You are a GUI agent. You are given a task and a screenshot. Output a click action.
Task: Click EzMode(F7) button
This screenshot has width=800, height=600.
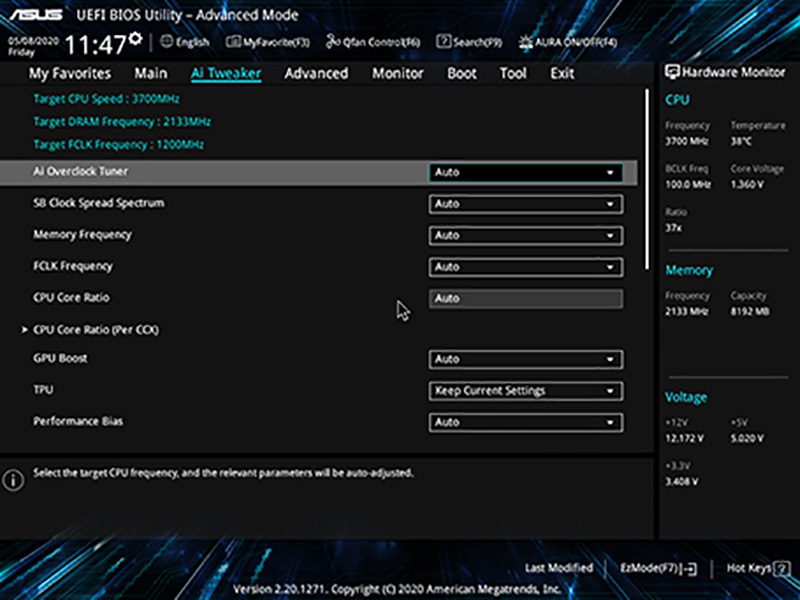(x=659, y=568)
